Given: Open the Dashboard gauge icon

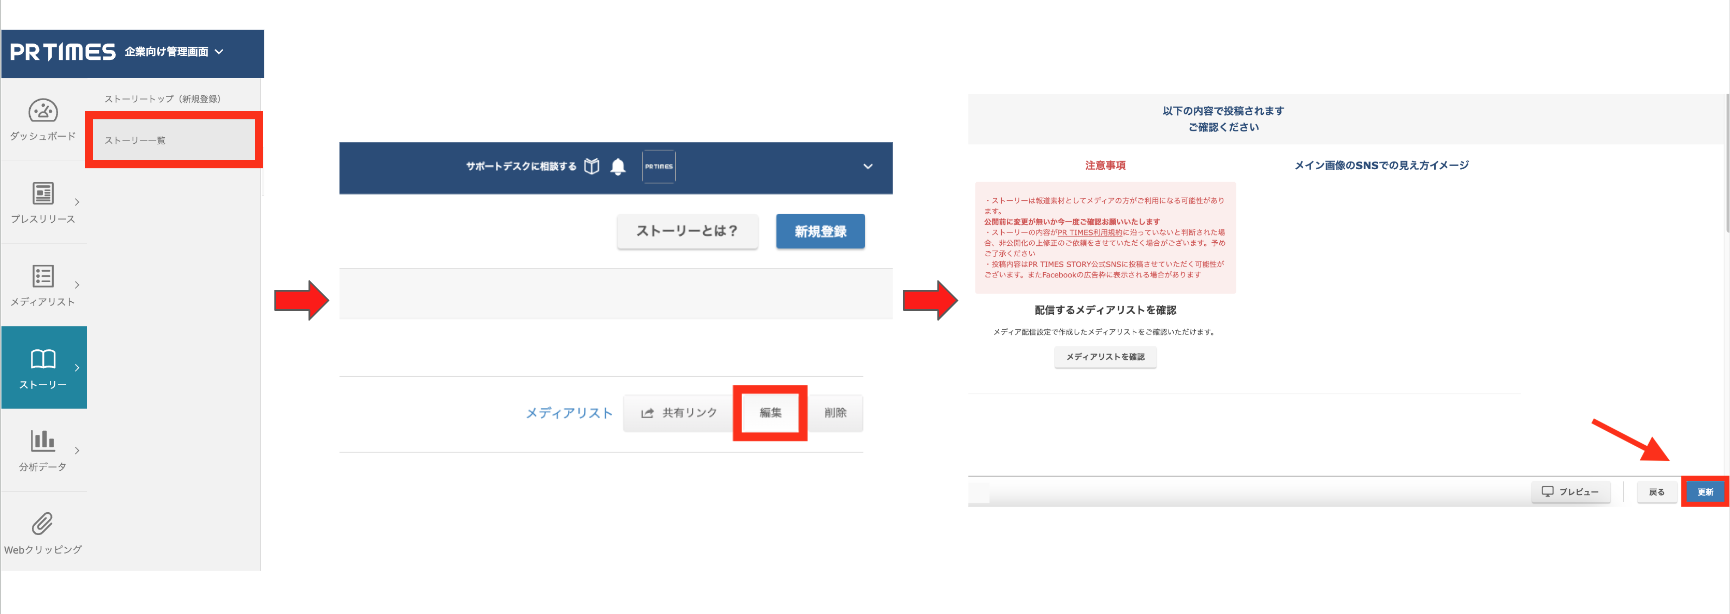Looking at the screenshot, I should (43, 110).
